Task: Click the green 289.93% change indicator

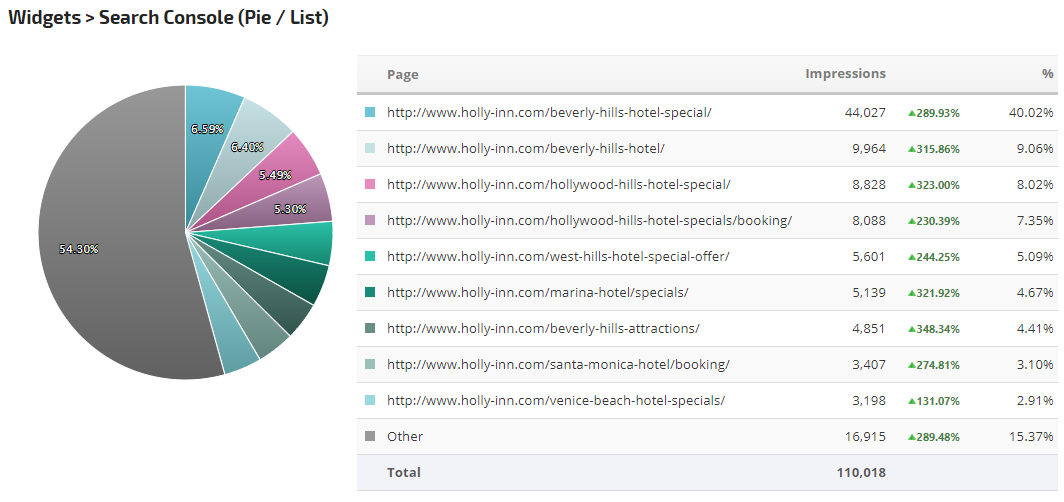Action: point(933,113)
